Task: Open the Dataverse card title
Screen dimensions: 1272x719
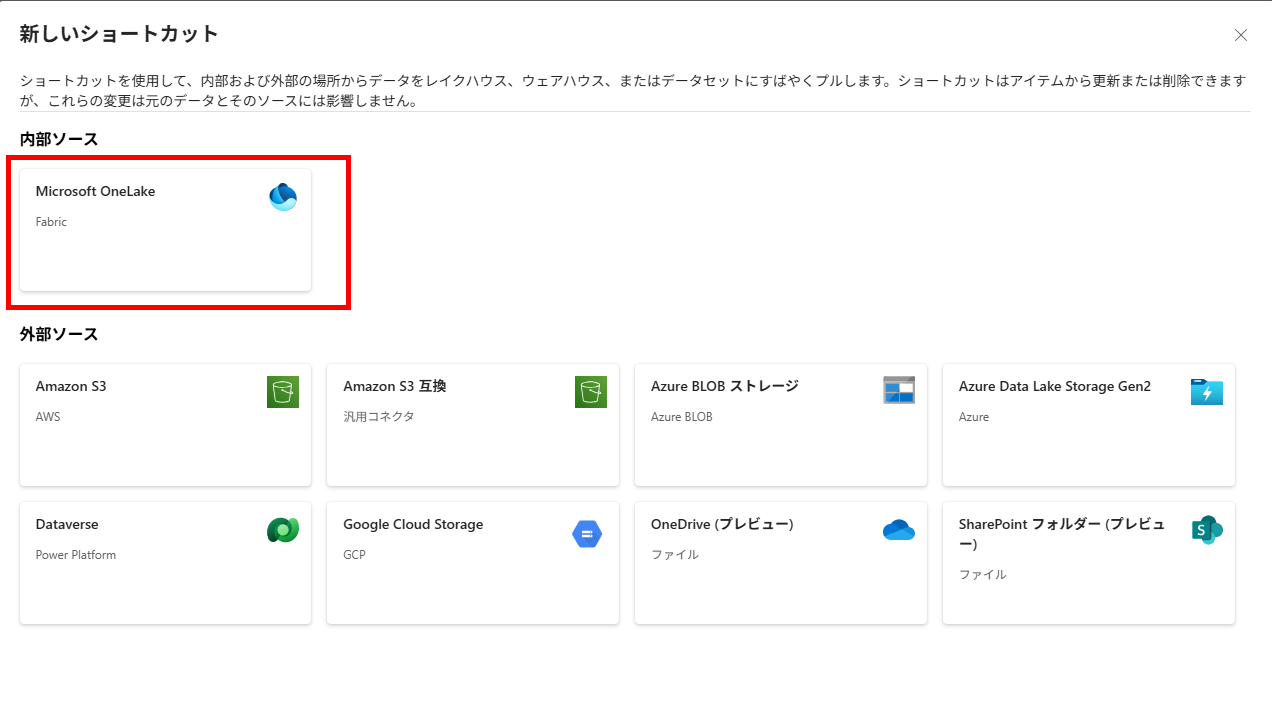Action: click(x=67, y=524)
